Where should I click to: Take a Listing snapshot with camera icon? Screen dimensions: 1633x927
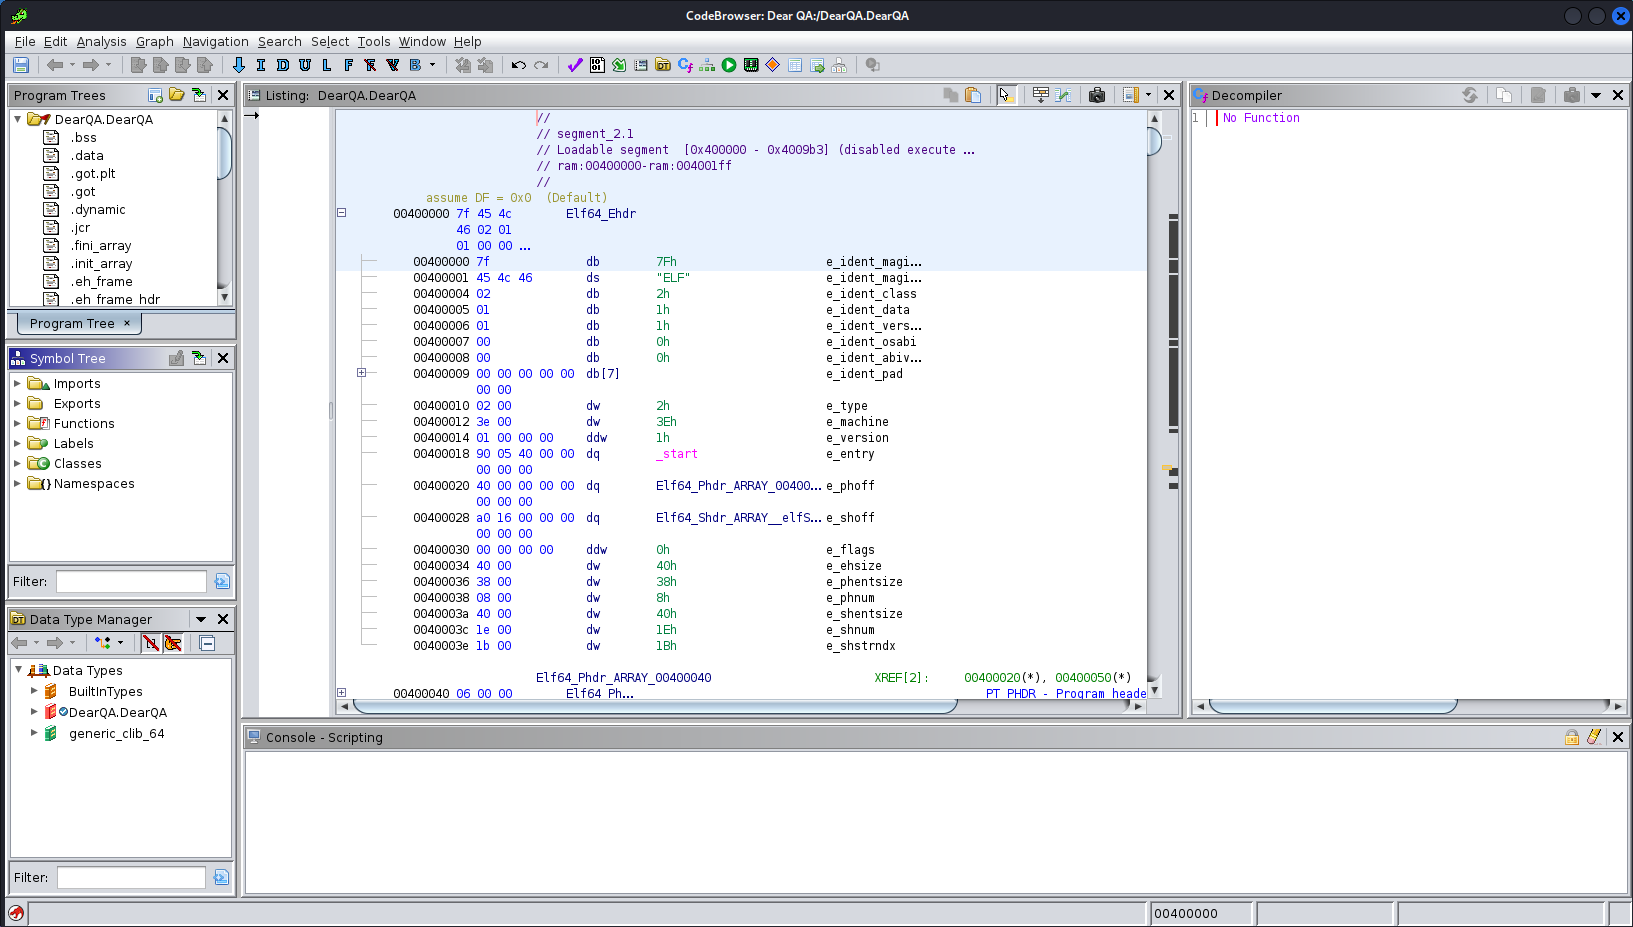tap(1097, 95)
